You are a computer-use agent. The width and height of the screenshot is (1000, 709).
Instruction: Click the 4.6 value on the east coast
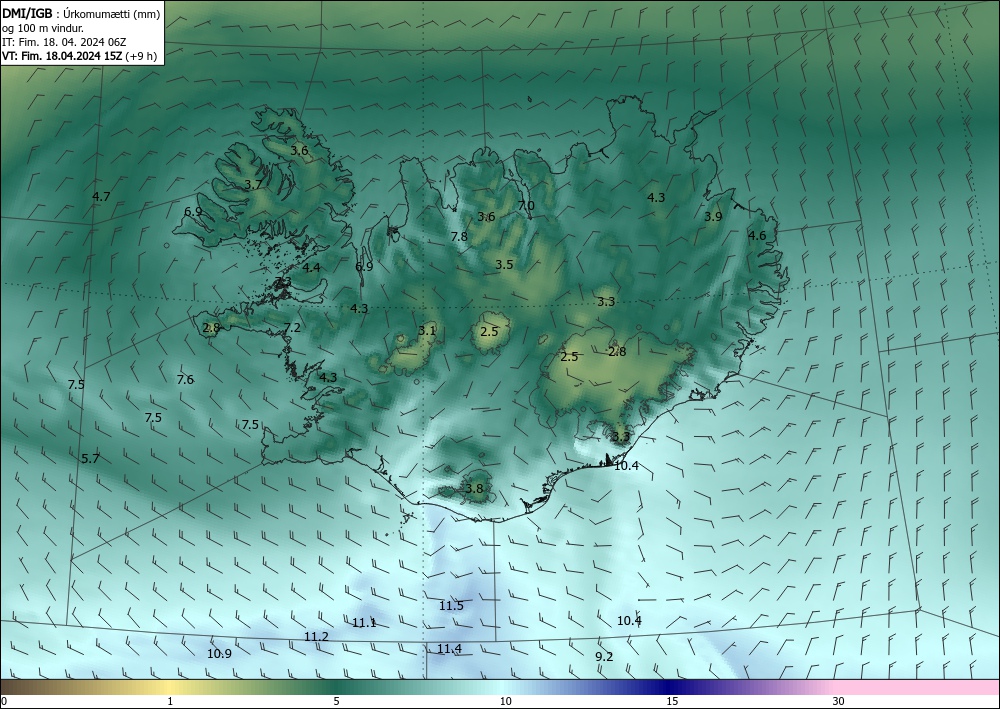click(x=756, y=236)
